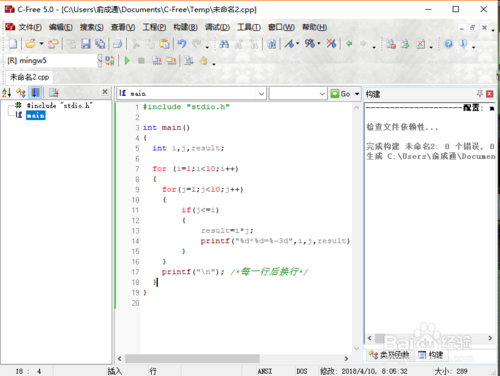Open the 工具(T) menu

[x=249, y=27]
